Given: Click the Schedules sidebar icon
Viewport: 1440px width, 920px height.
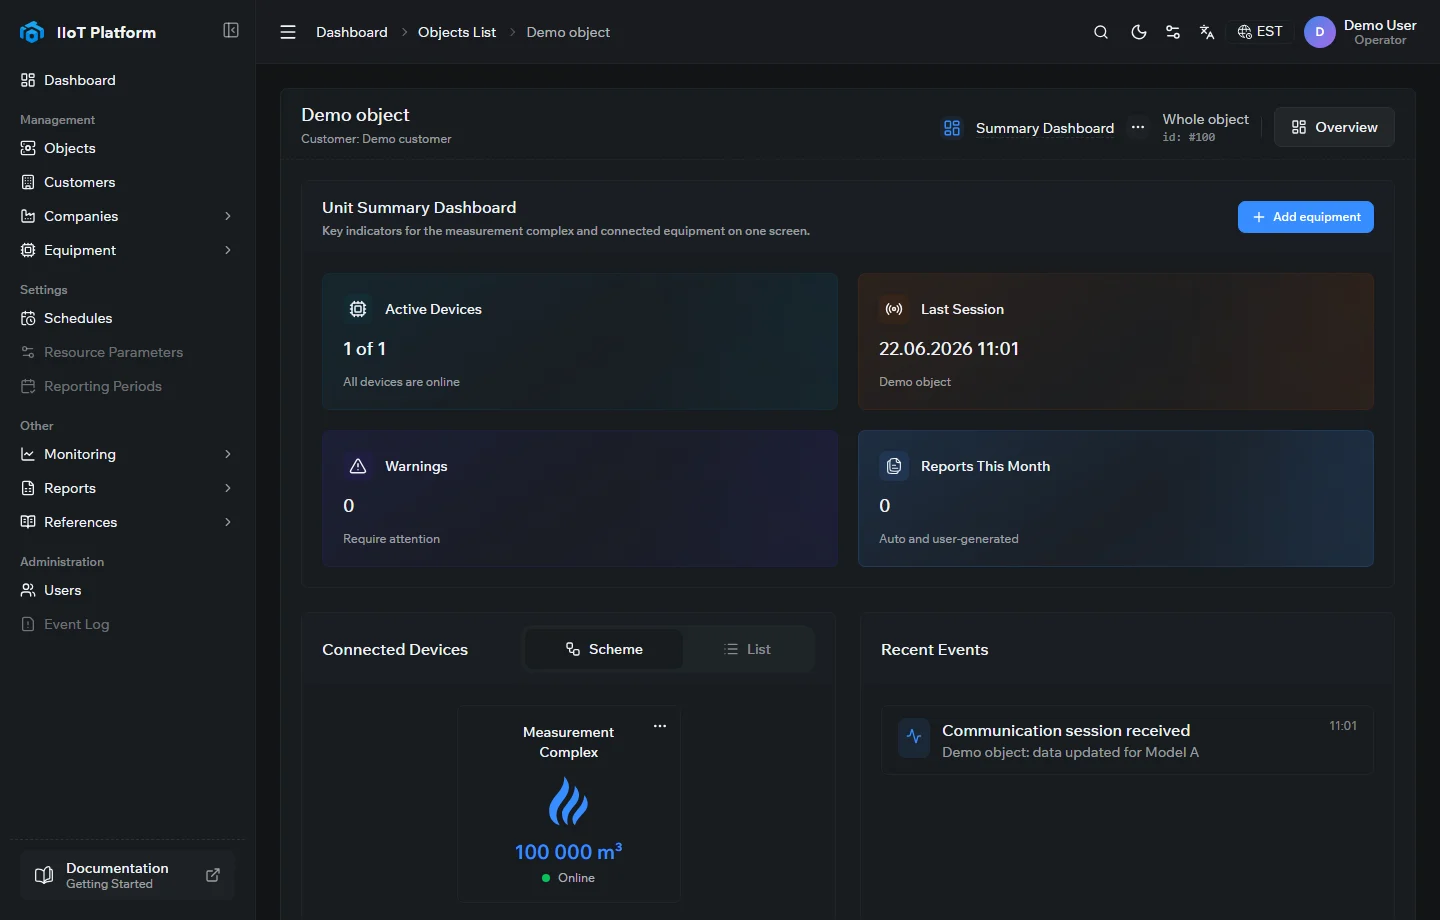Looking at the screenshot, I should pyautogui.click(x=28, y=318).
